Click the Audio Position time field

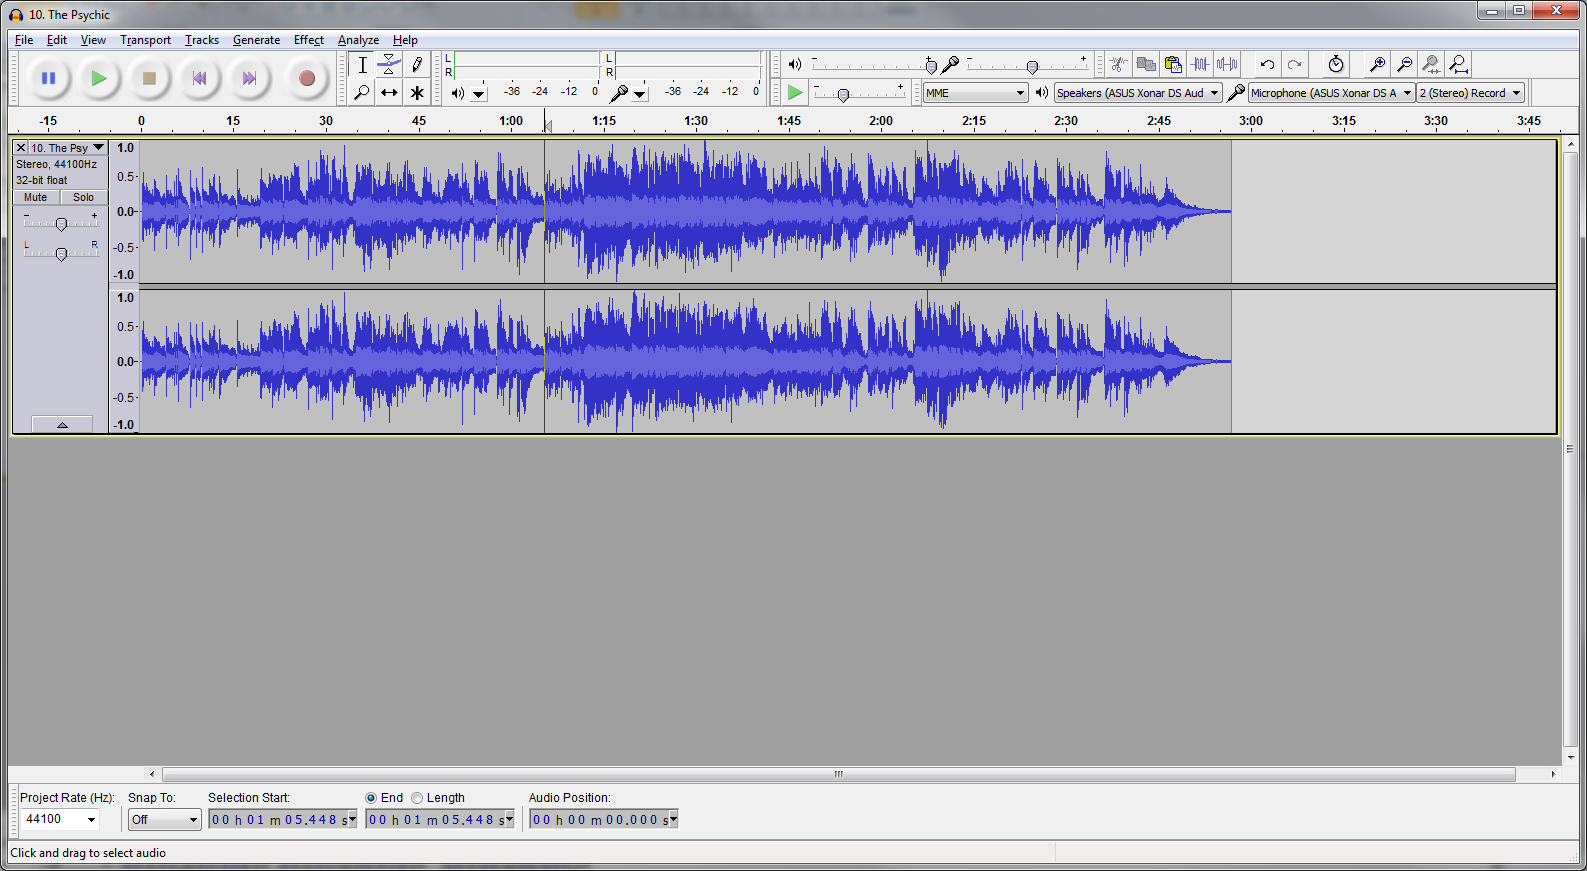(x=604, y=819)
